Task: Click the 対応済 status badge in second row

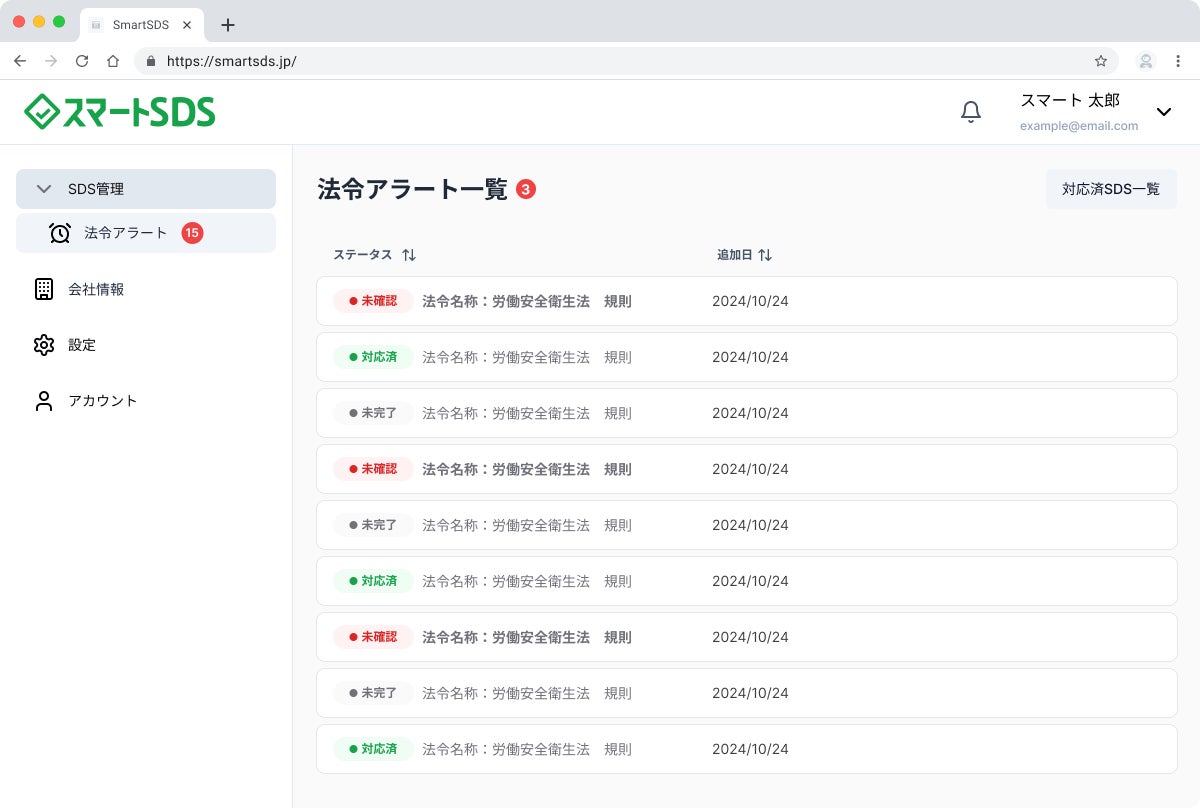Action: [x=373, y=357]
